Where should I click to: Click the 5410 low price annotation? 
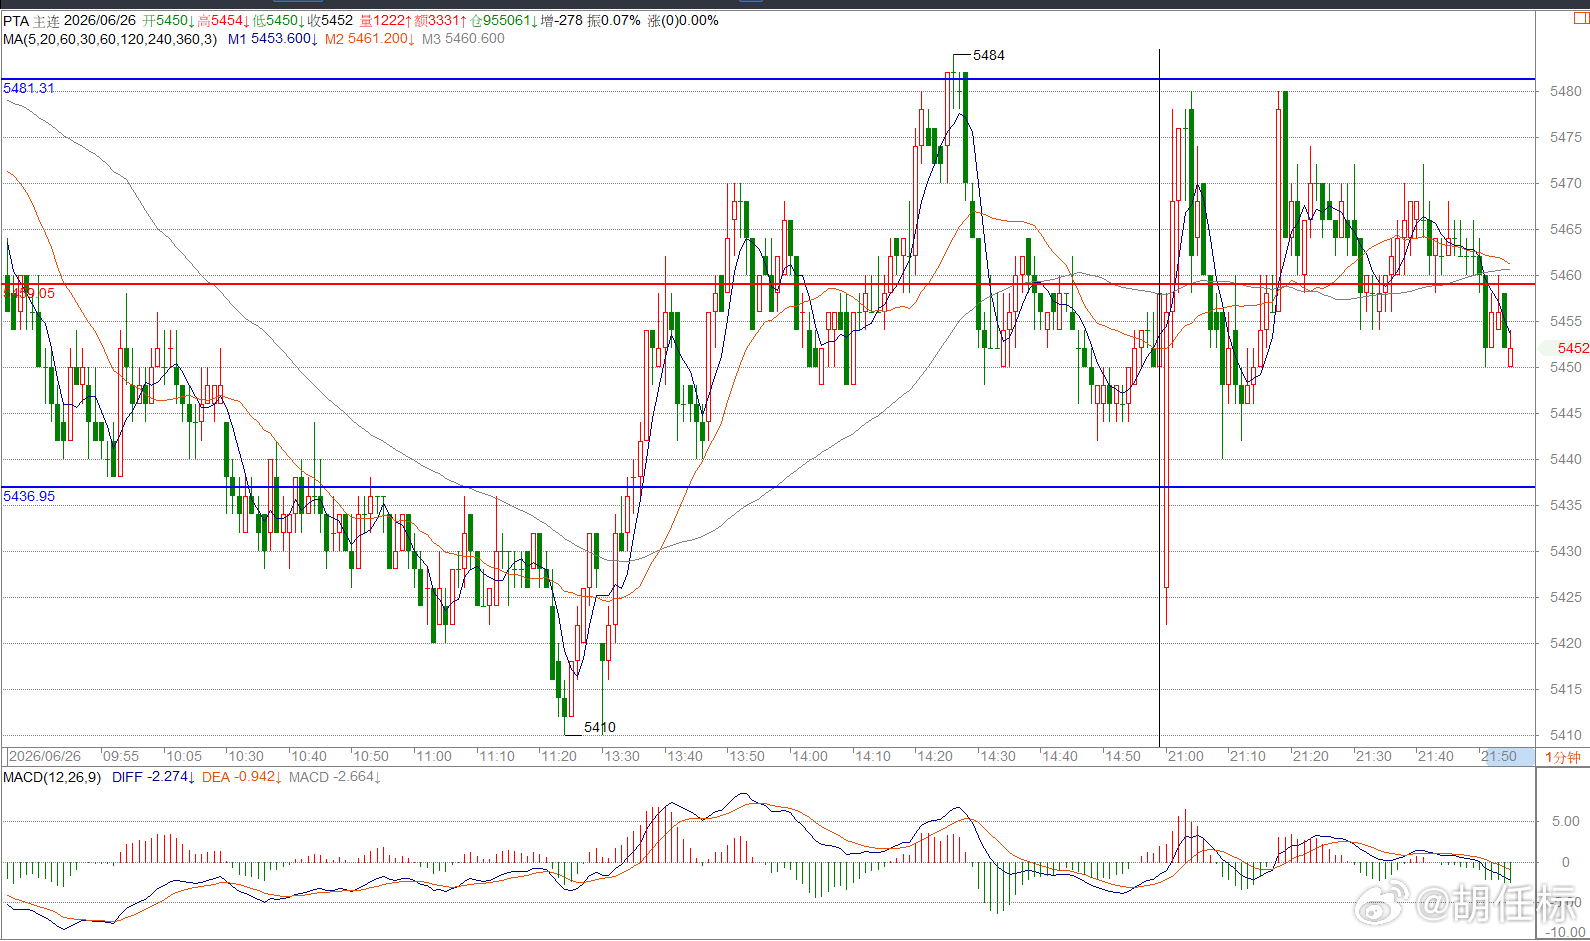click(600, 727)
